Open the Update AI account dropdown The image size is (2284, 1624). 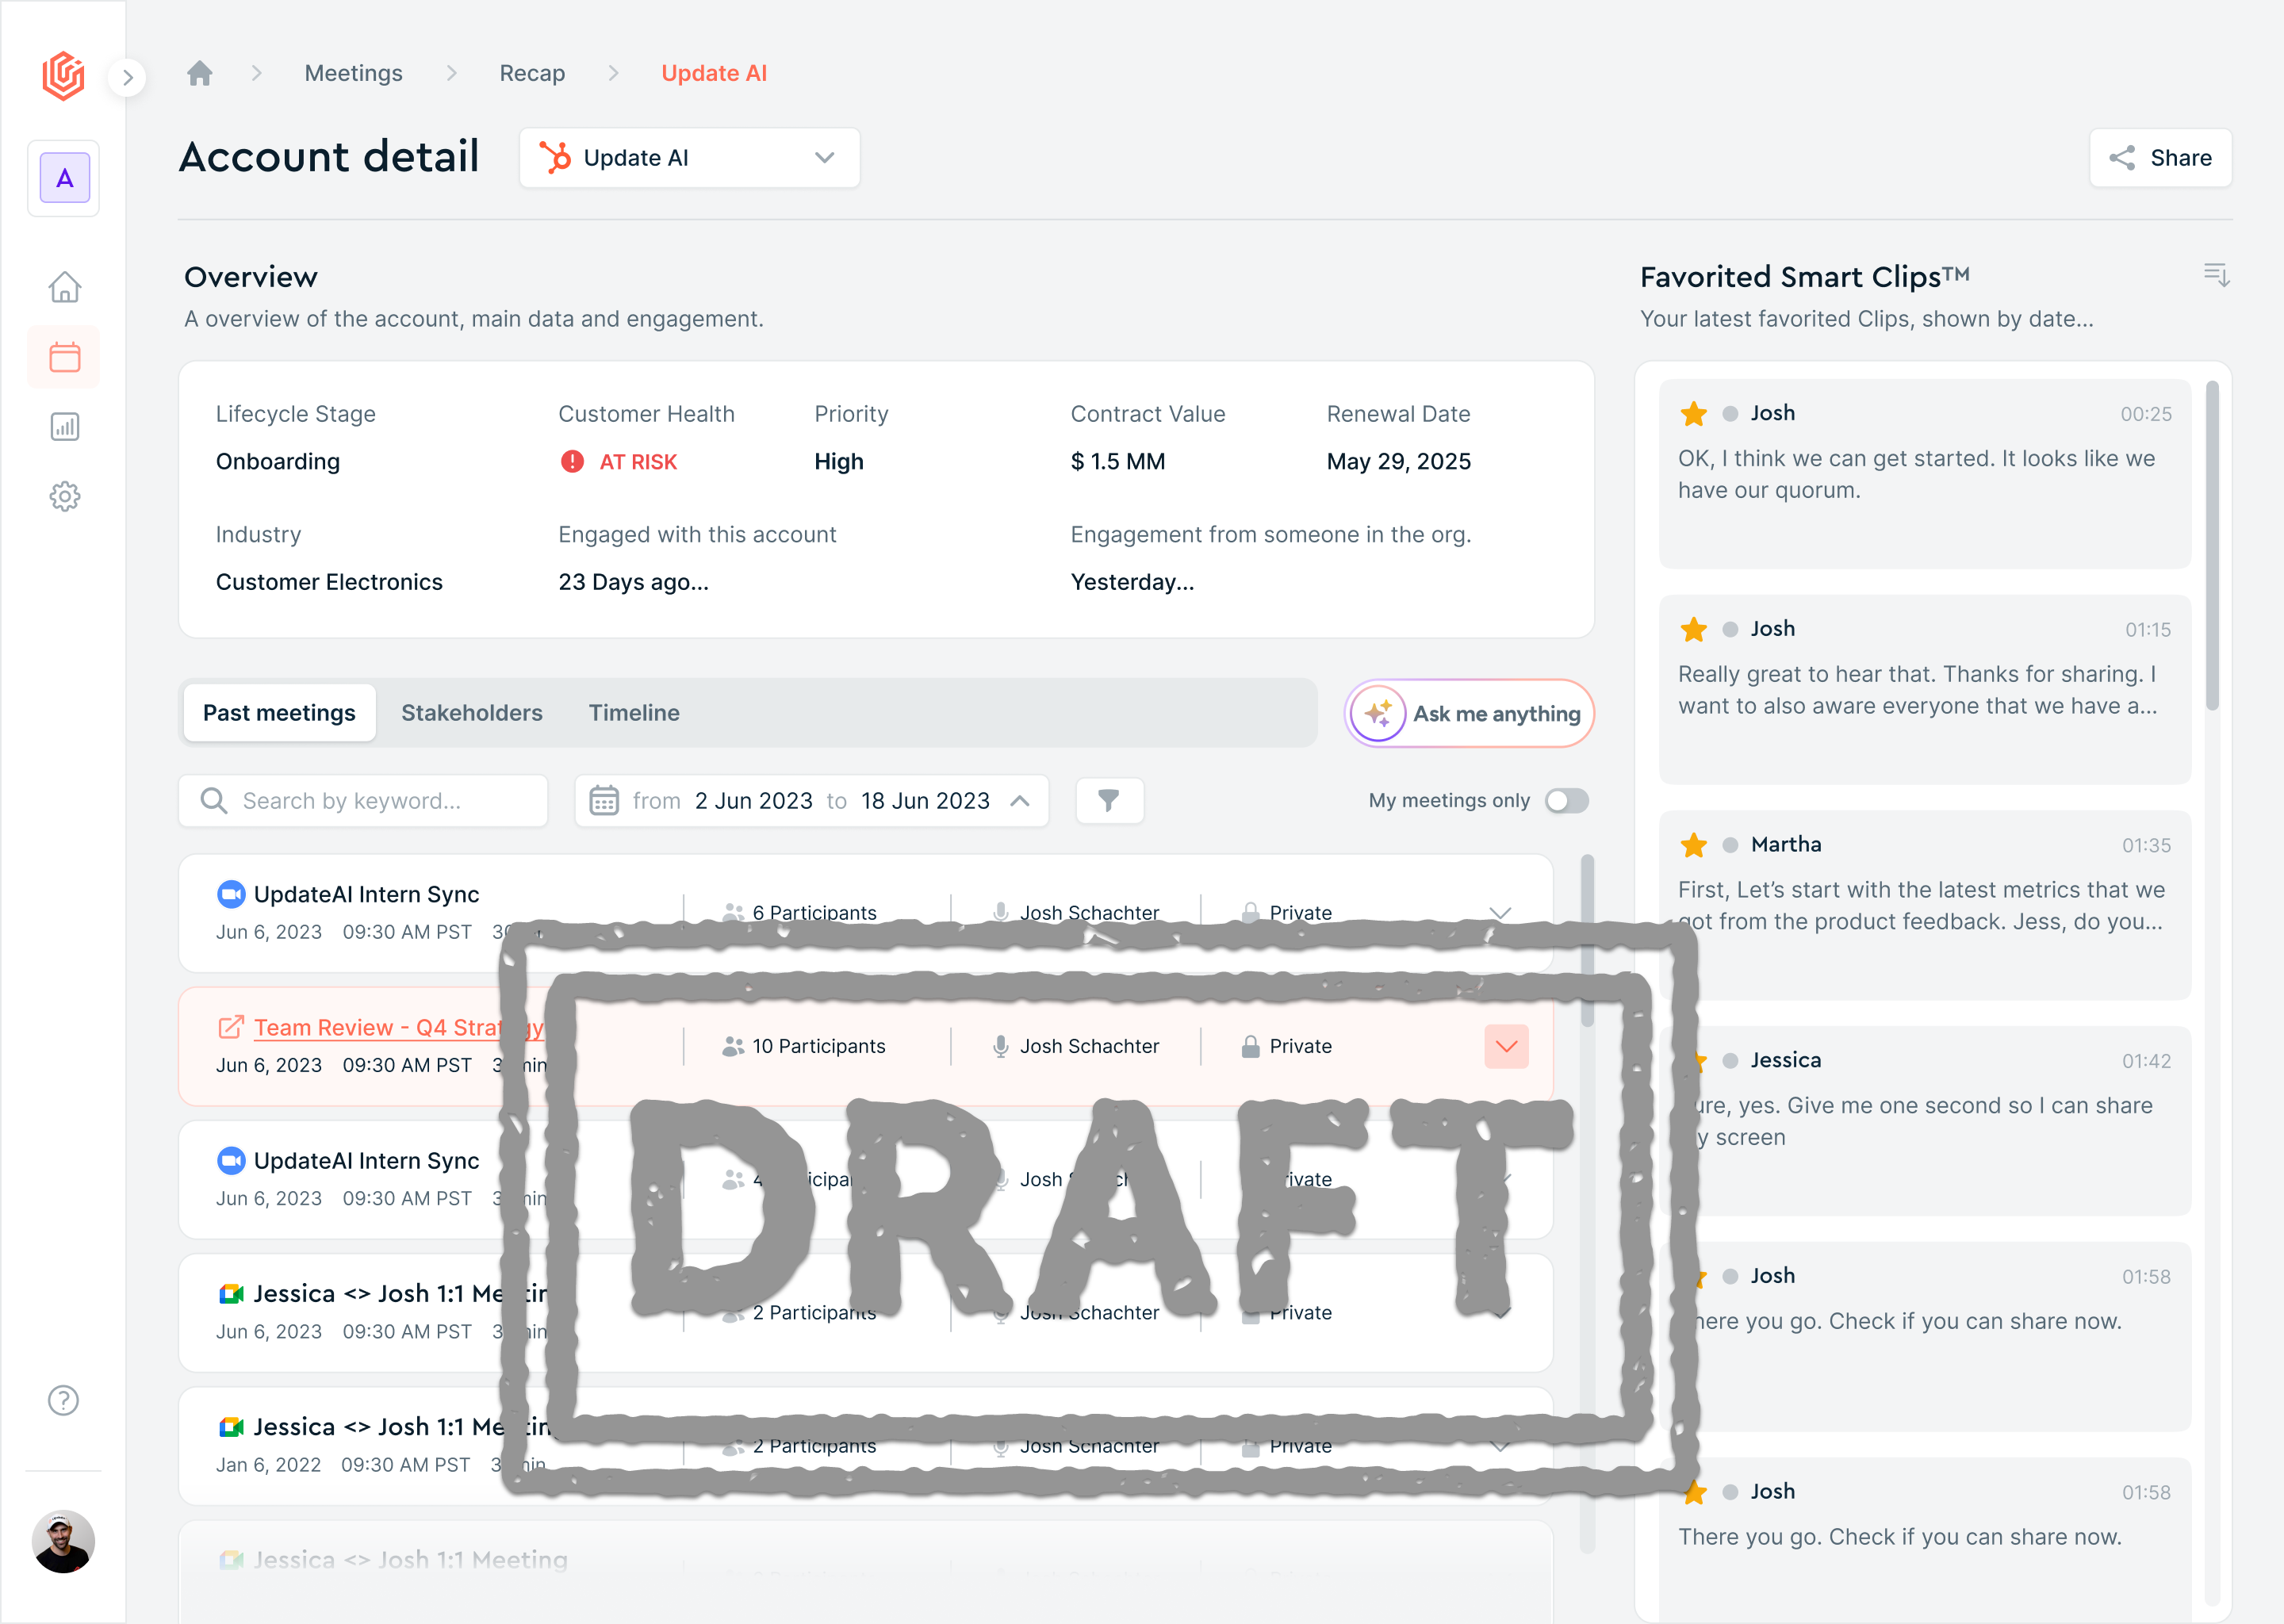tap(689, 158)
